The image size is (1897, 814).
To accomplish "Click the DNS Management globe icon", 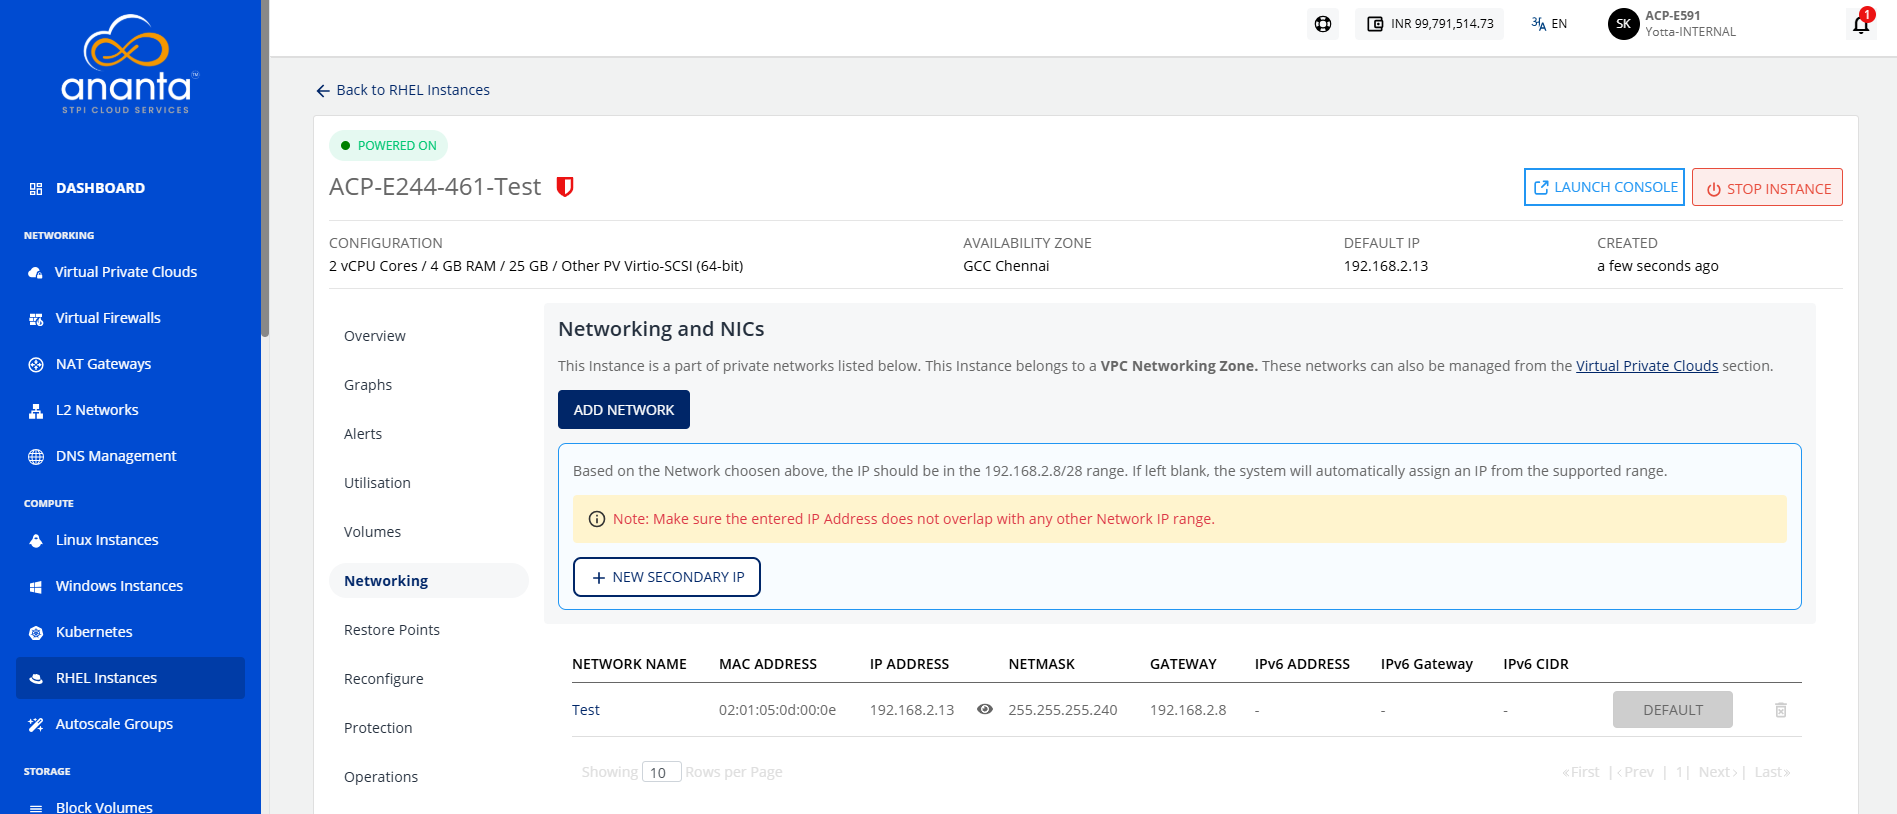I will pos(36,457).
